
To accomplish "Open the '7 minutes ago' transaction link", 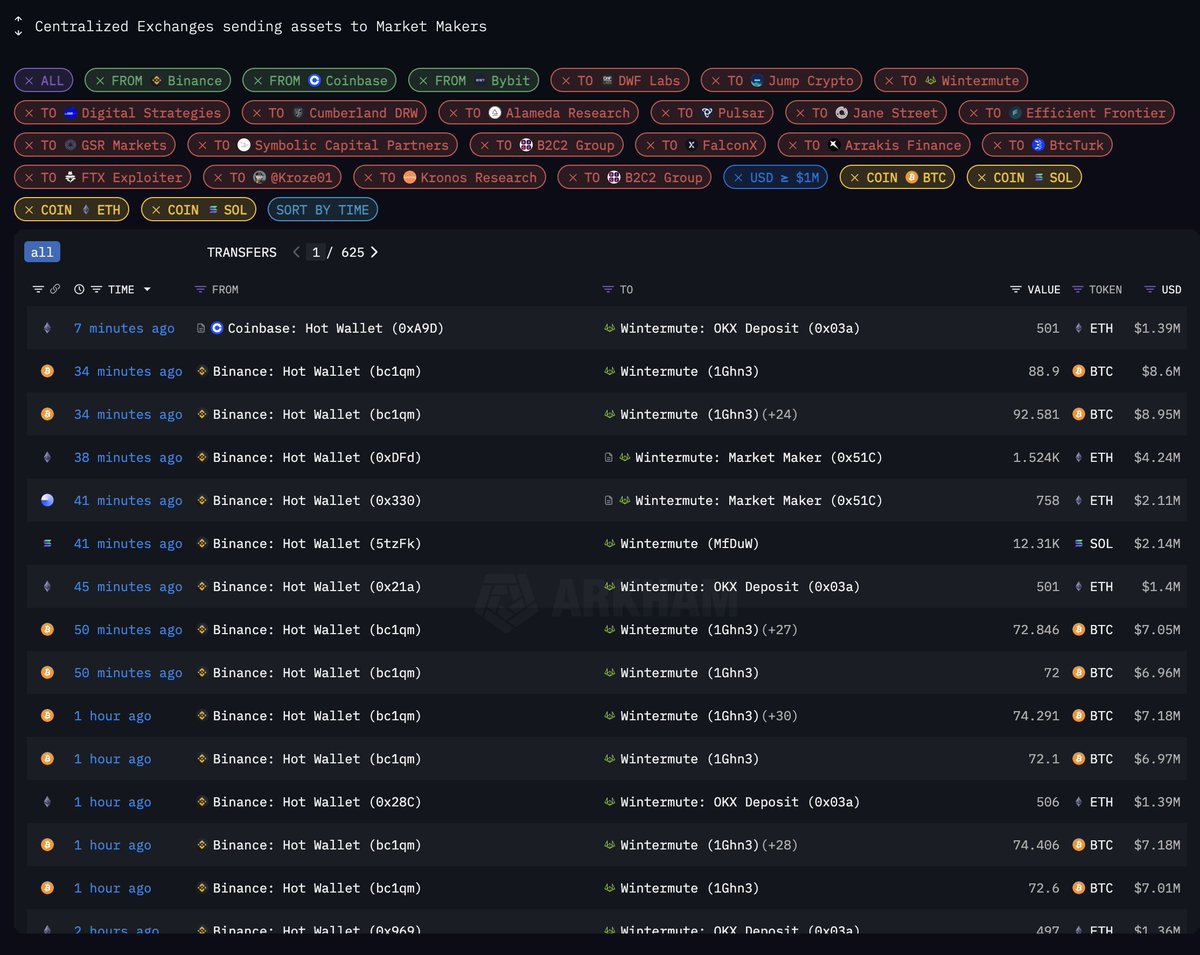I will pyautogui.click(x=124, y=328).
